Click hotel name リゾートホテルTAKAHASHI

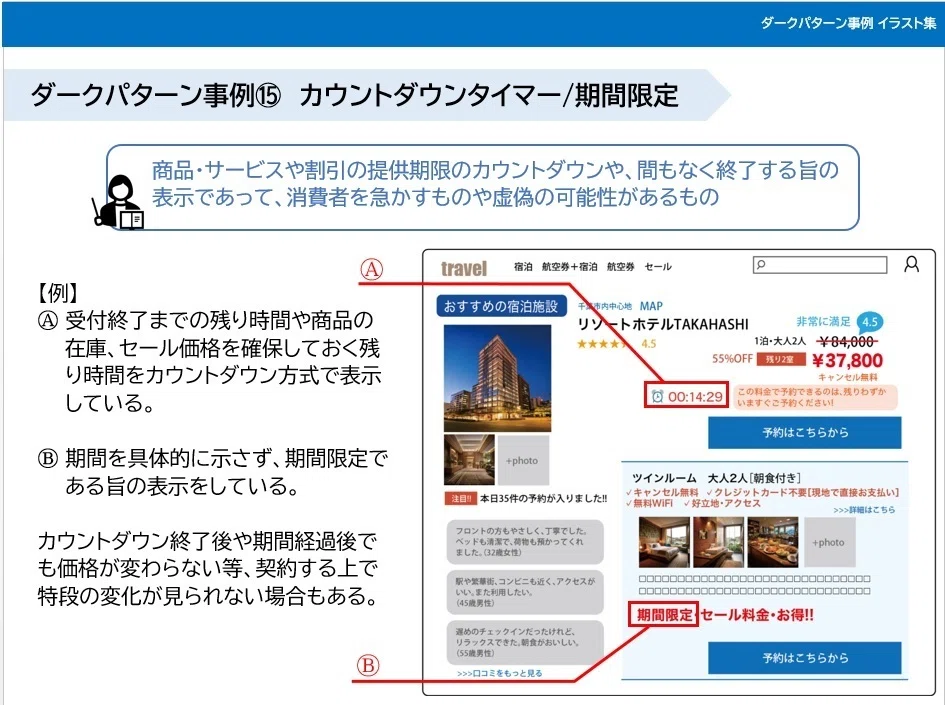662,324
